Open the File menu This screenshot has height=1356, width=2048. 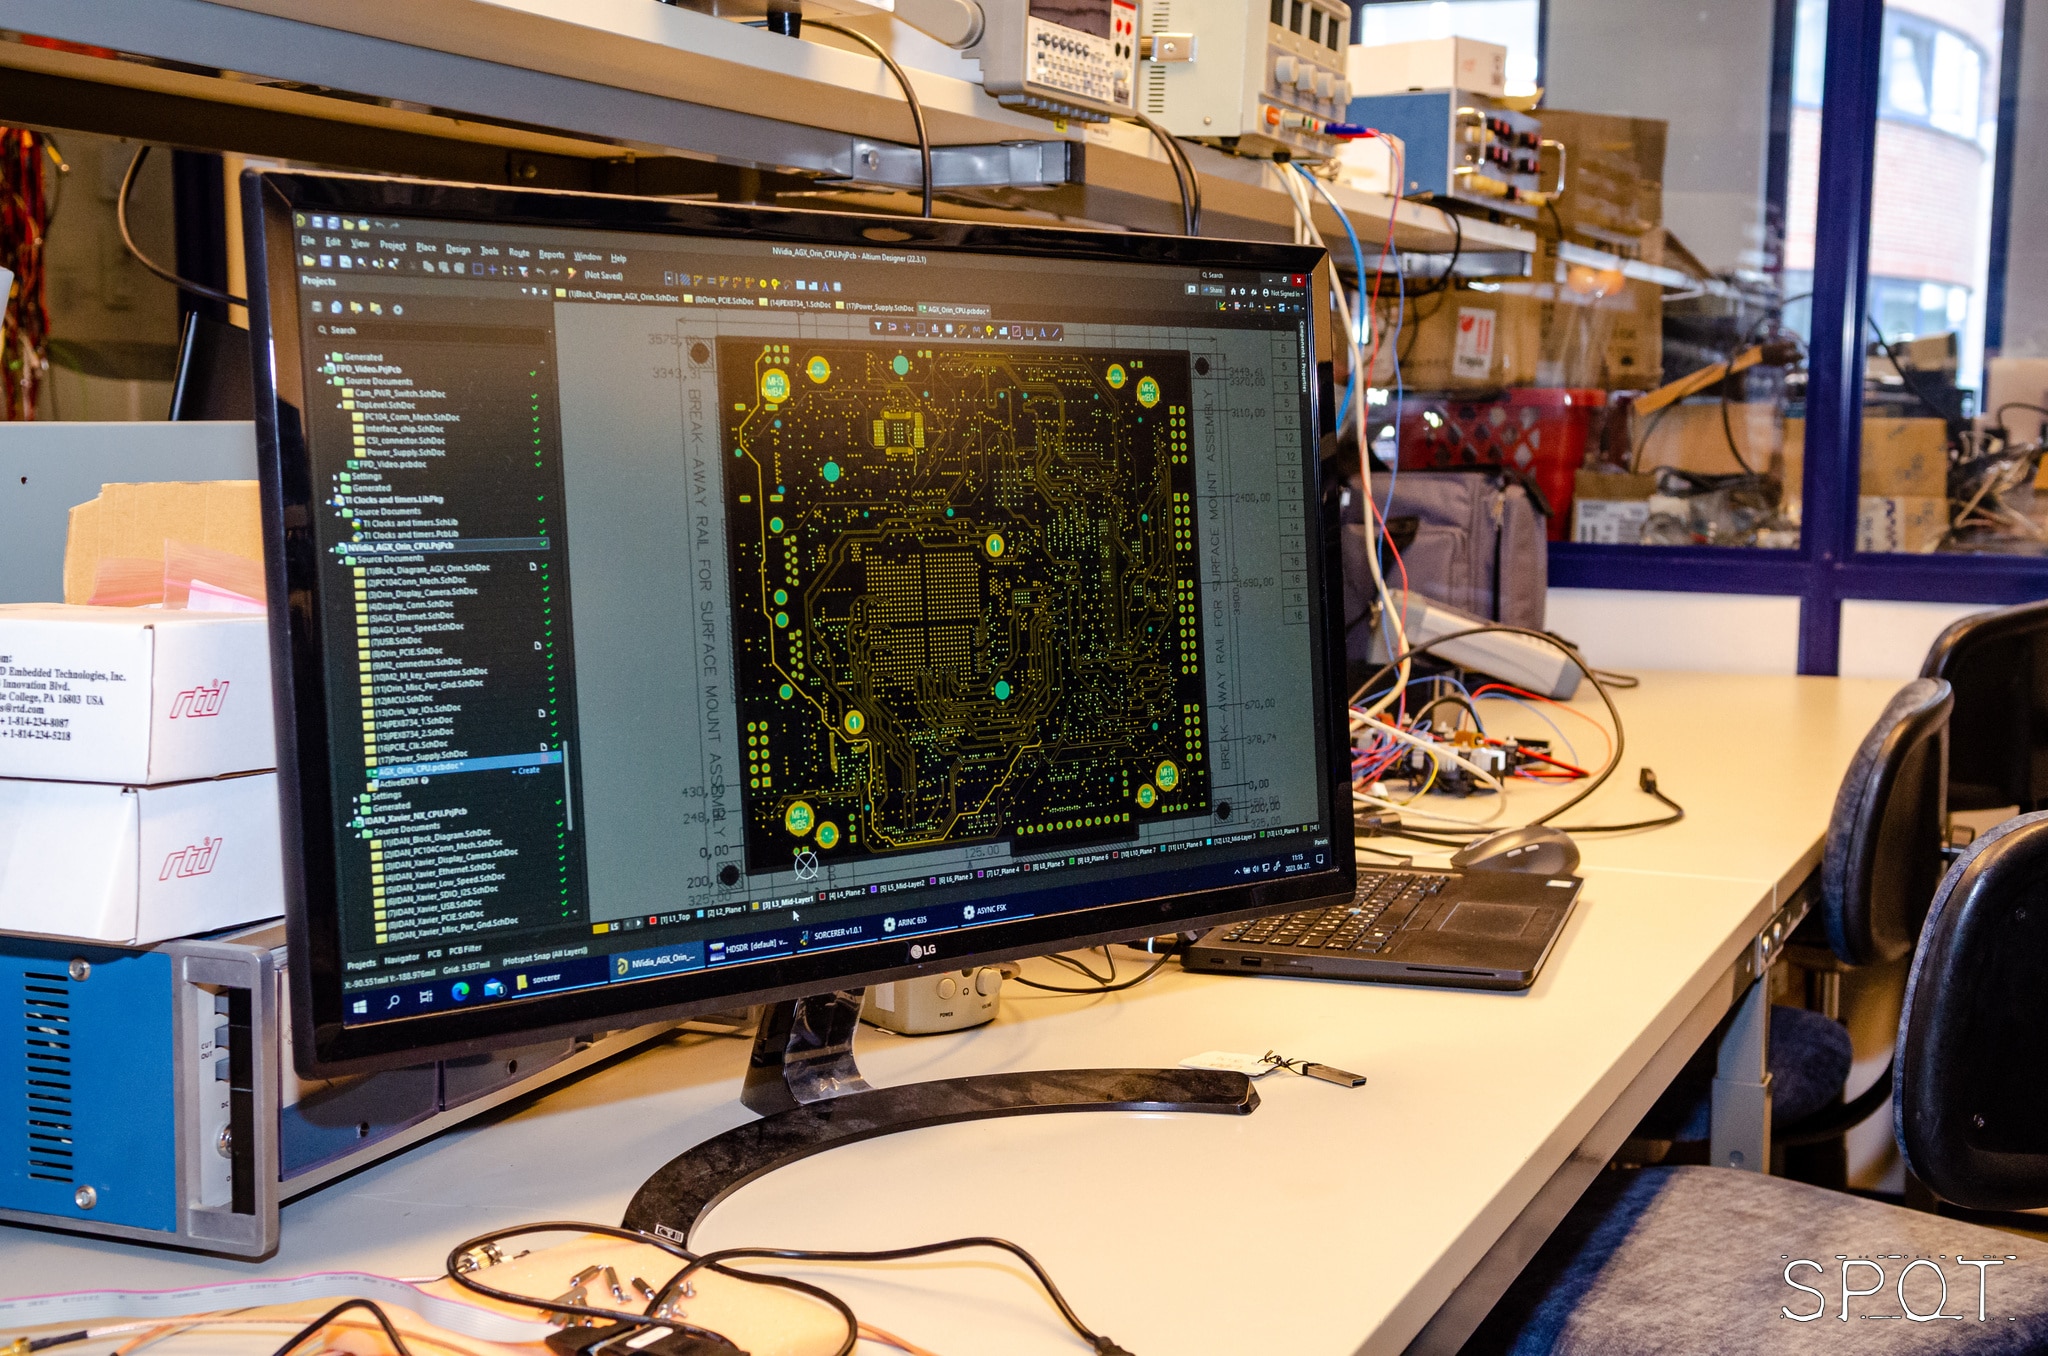[x=308, y=241]
